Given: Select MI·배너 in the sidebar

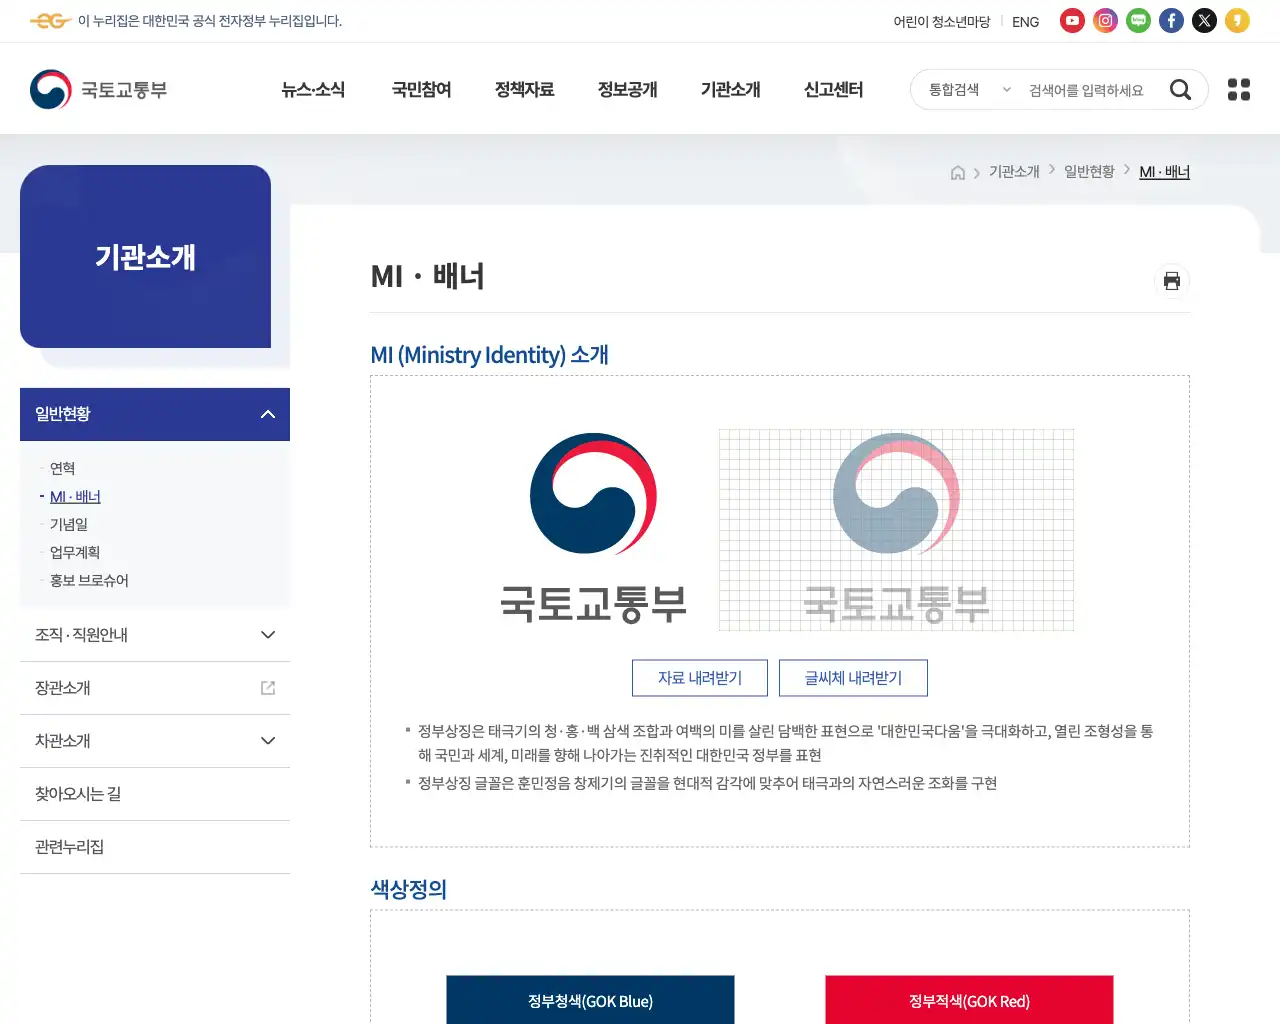Looking at the screenshot, I should [75, 496].
